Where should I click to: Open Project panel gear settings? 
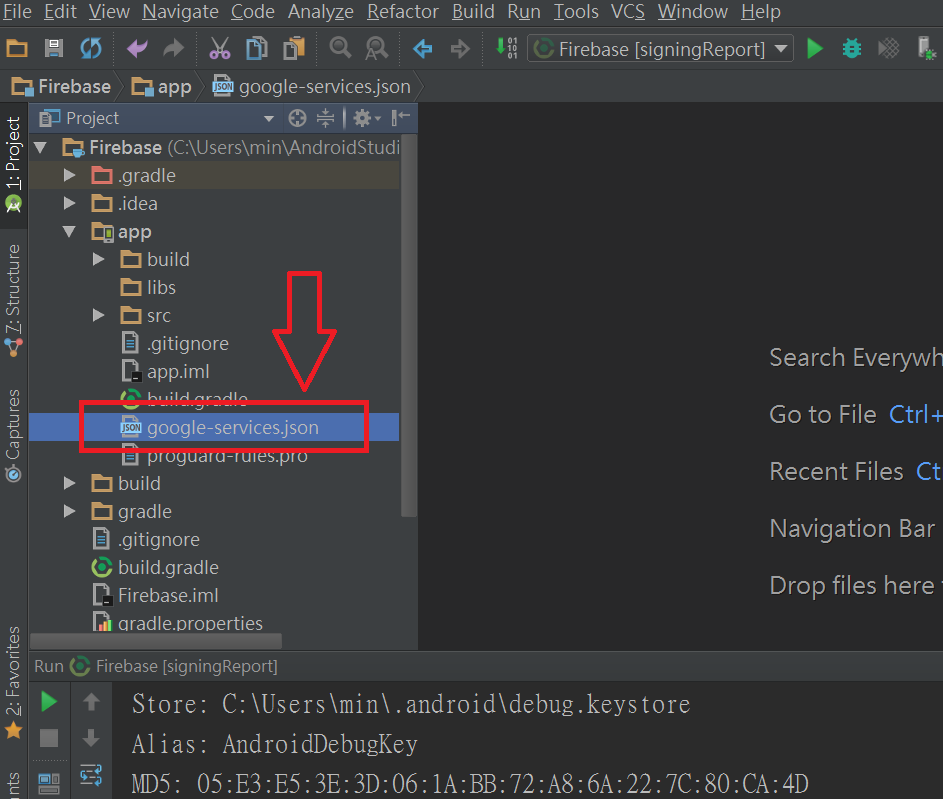click(367, 118)
